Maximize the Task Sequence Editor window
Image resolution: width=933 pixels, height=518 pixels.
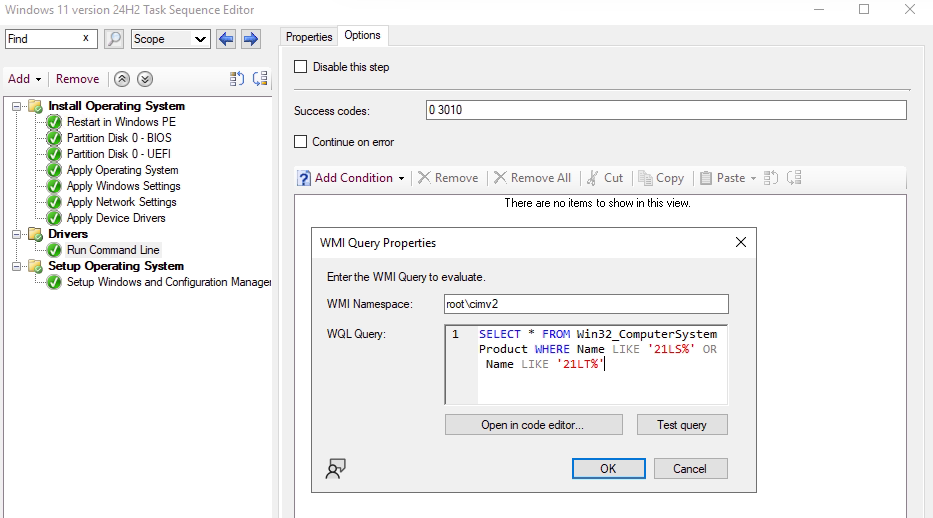click(864, 10)
